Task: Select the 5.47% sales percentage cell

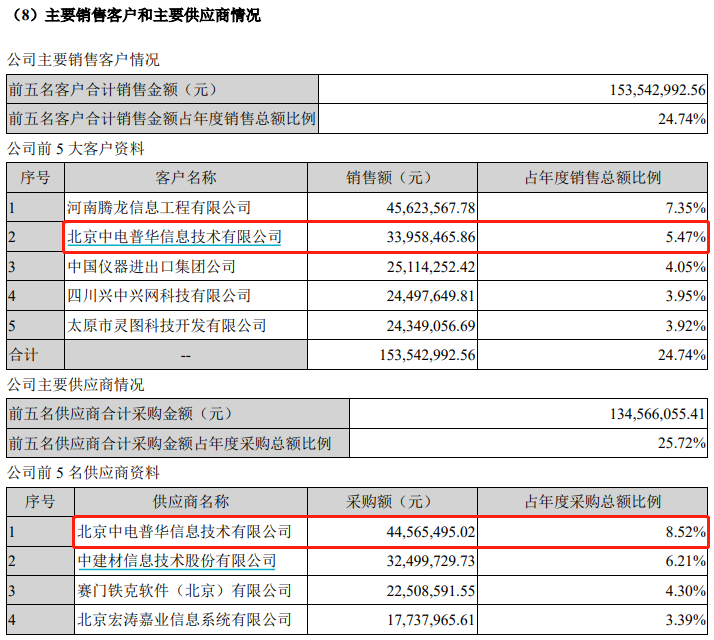Action: point(688,238)
